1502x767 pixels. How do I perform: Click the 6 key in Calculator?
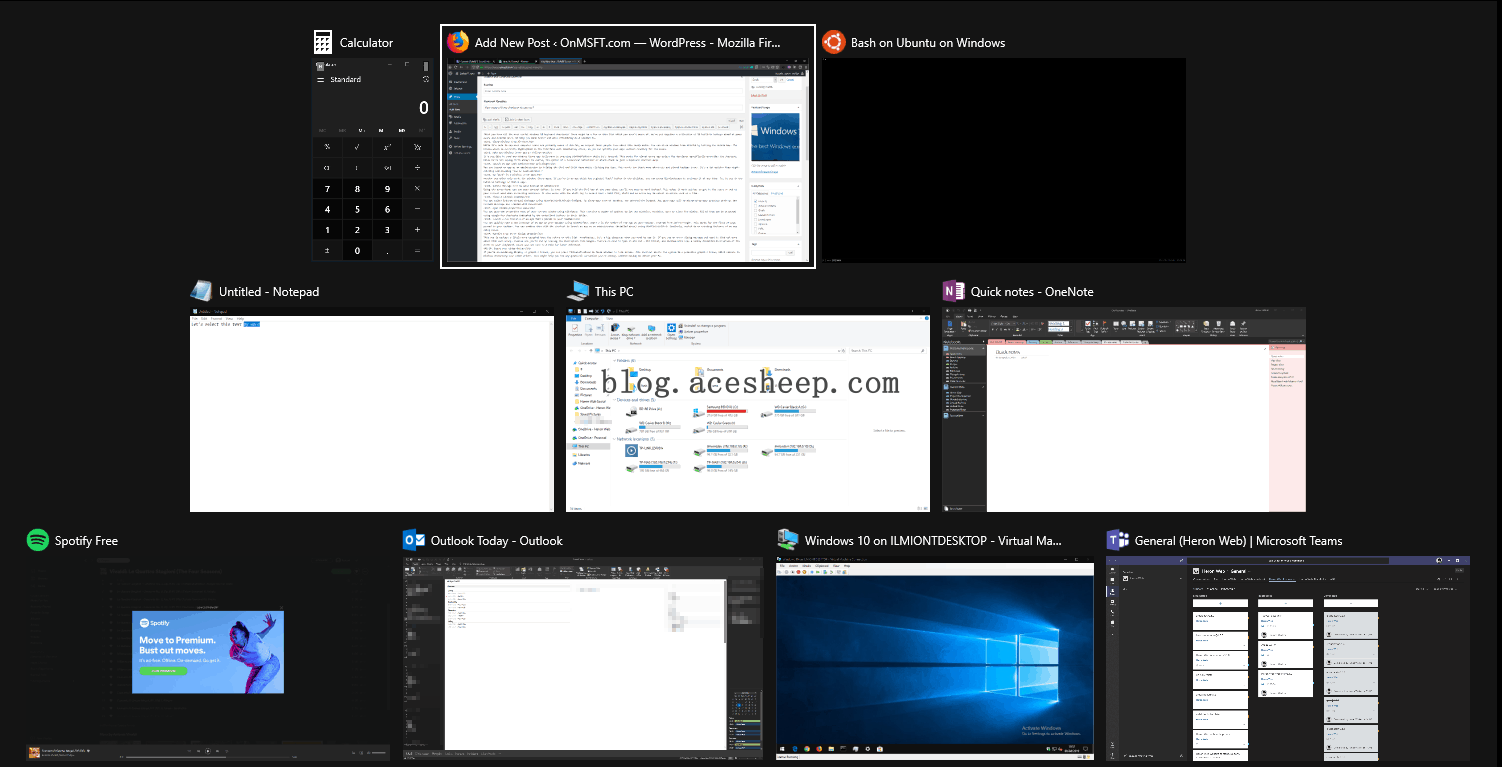click(387, 209)
